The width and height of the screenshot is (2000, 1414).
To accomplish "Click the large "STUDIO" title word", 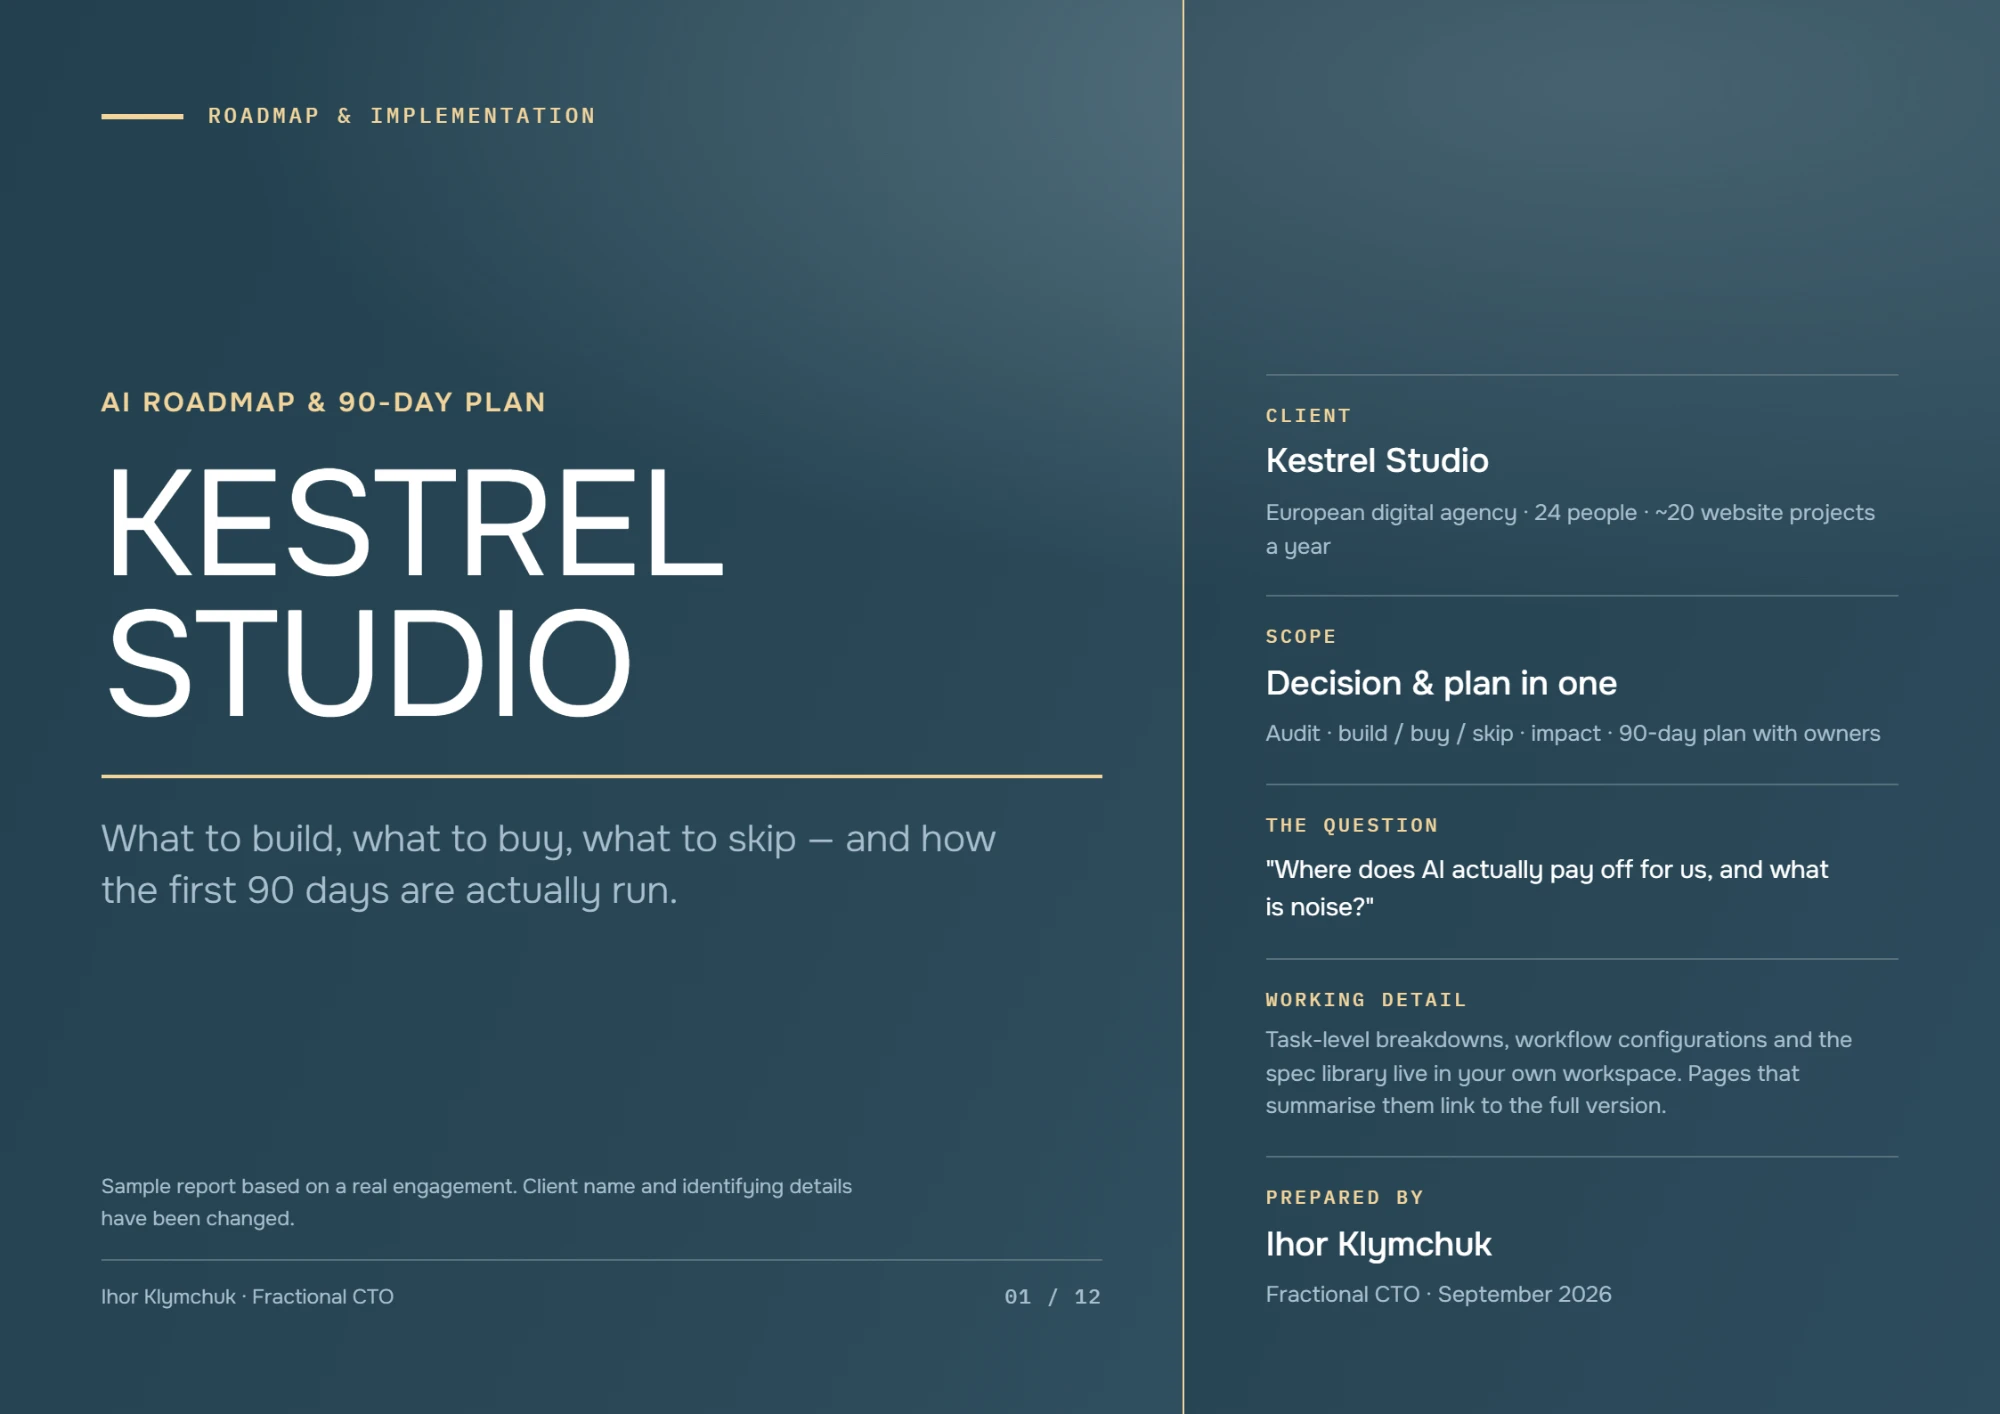I will pos(369,663).
